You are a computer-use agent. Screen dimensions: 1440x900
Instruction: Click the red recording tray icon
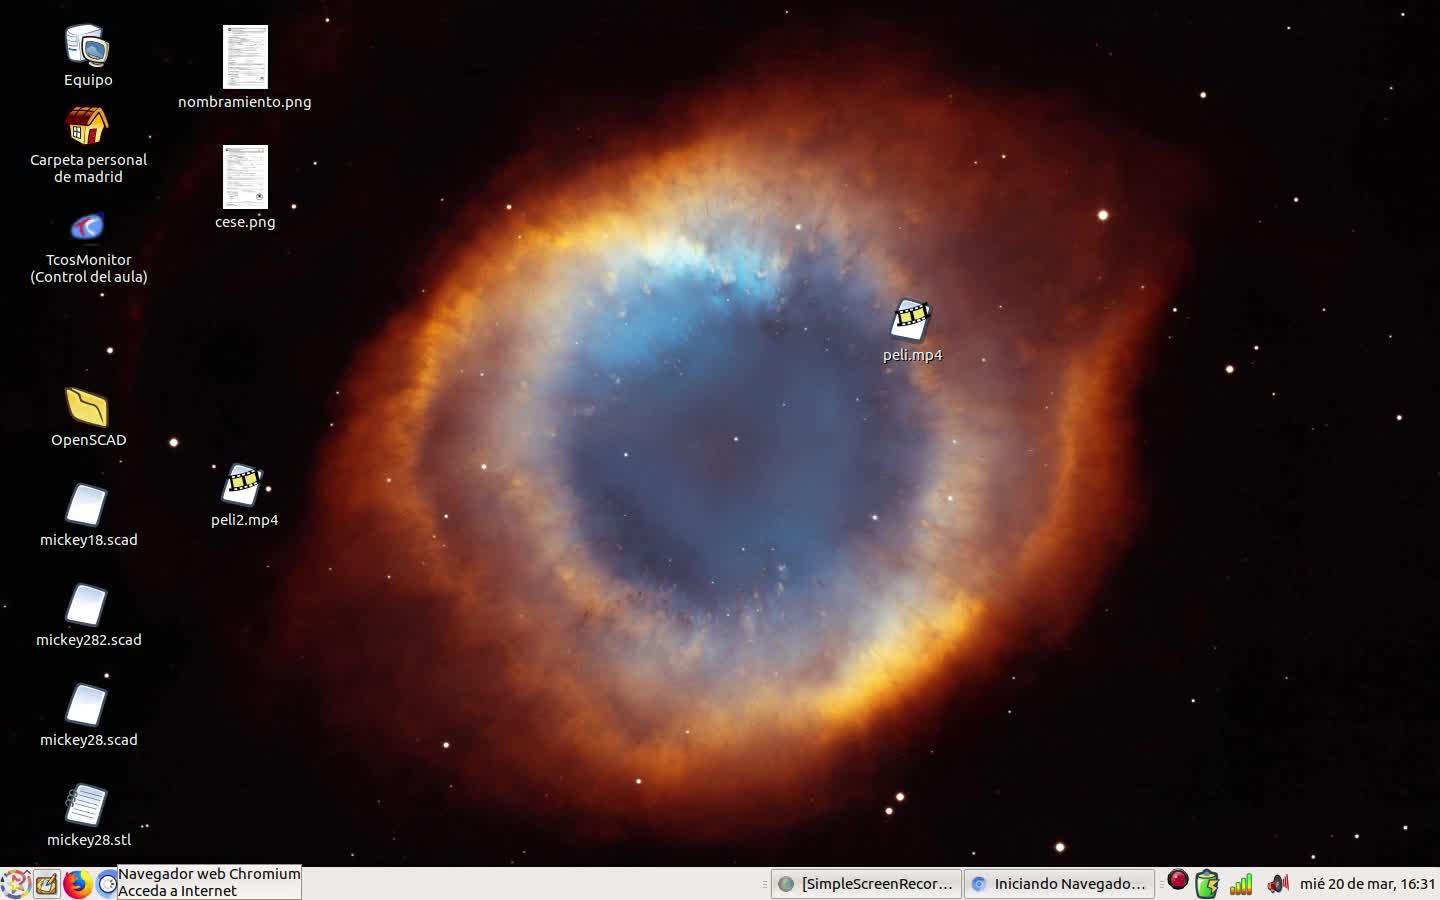(x=1178, y=881)
